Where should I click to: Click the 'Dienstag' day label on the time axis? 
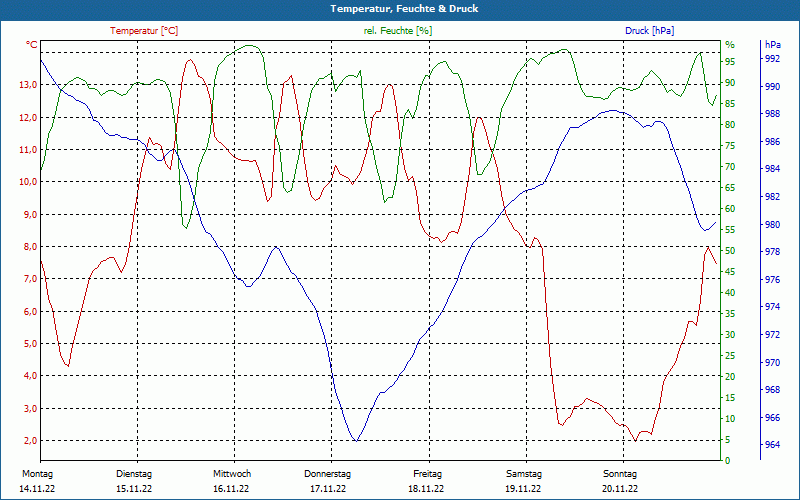(134, 474)
